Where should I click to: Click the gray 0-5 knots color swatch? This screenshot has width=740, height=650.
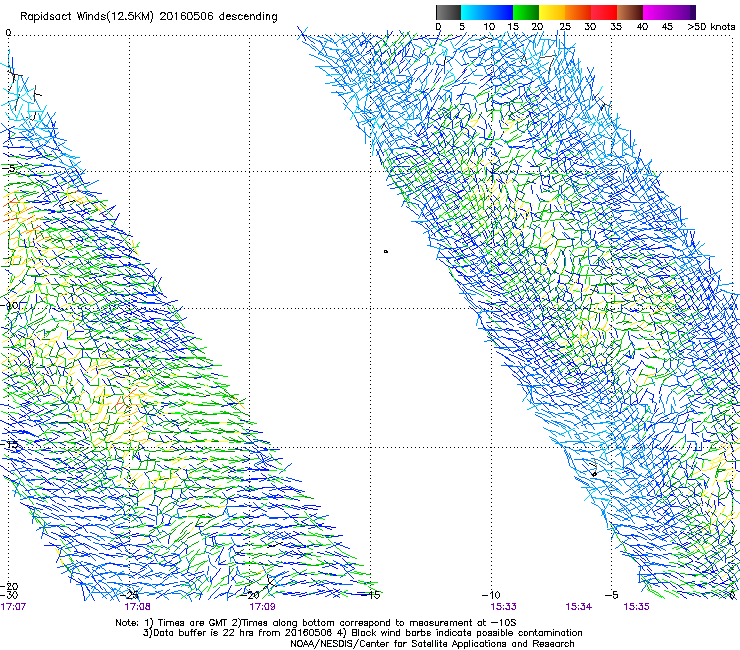click(448, 12)
